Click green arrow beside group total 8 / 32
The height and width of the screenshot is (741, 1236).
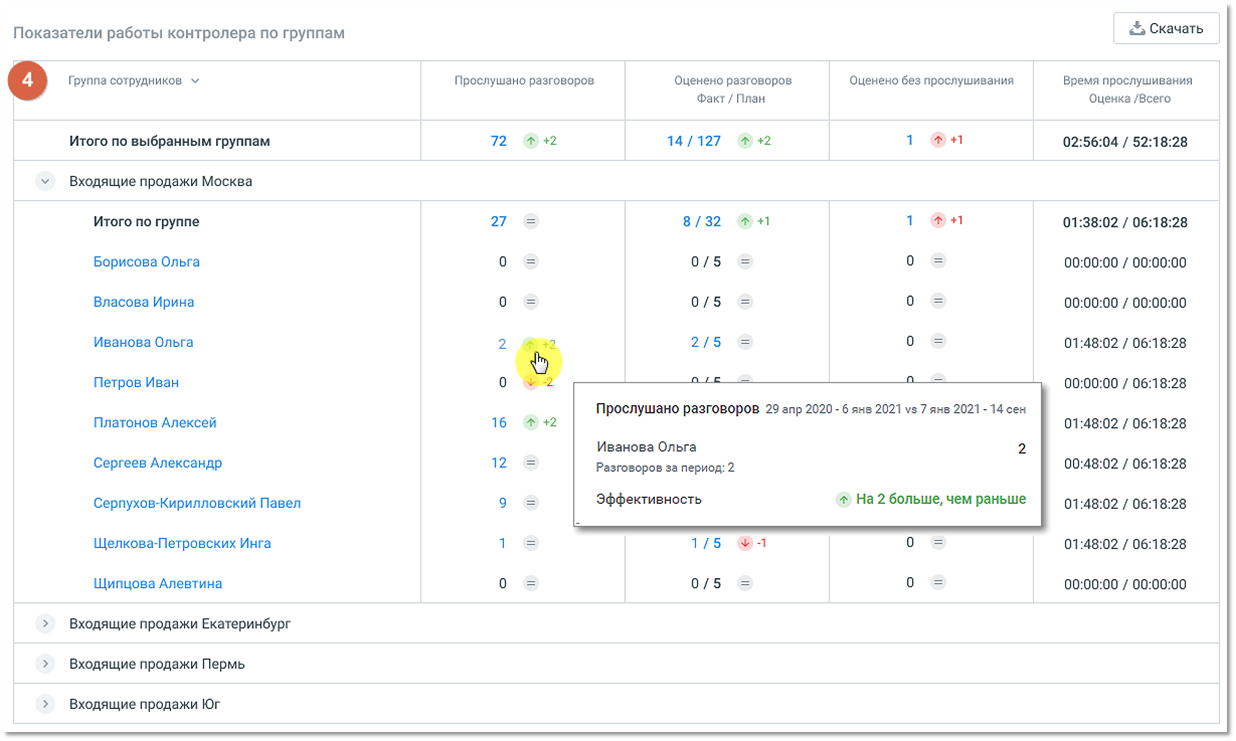tap(744, 221)
